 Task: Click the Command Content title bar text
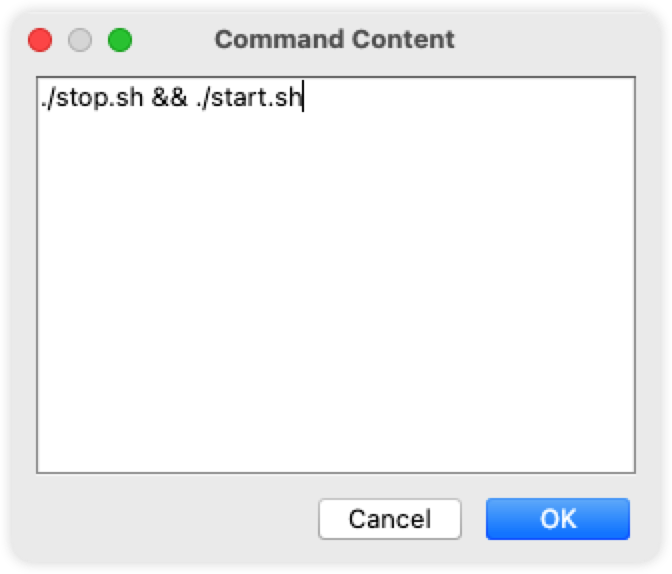point(334,39)
